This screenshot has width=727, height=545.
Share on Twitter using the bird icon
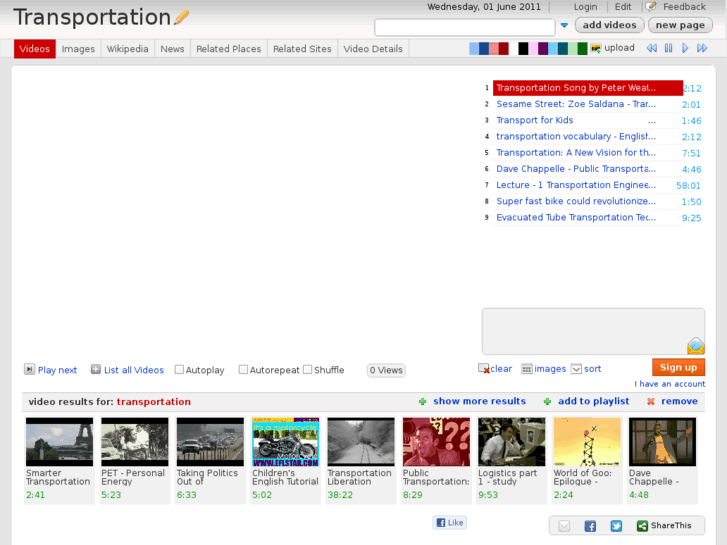point(616,526)
